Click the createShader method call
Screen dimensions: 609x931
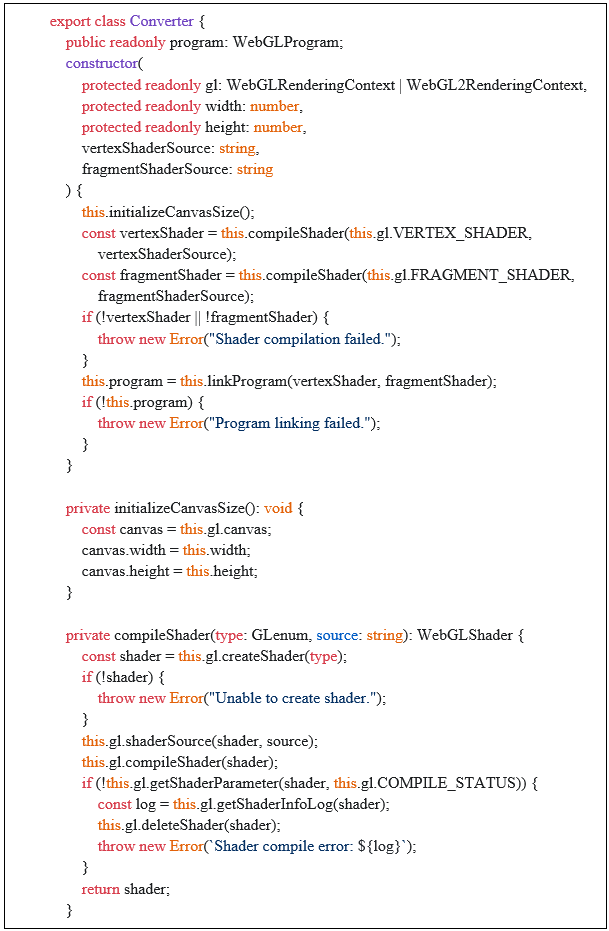pyautogui.click(x=252, y=656)
